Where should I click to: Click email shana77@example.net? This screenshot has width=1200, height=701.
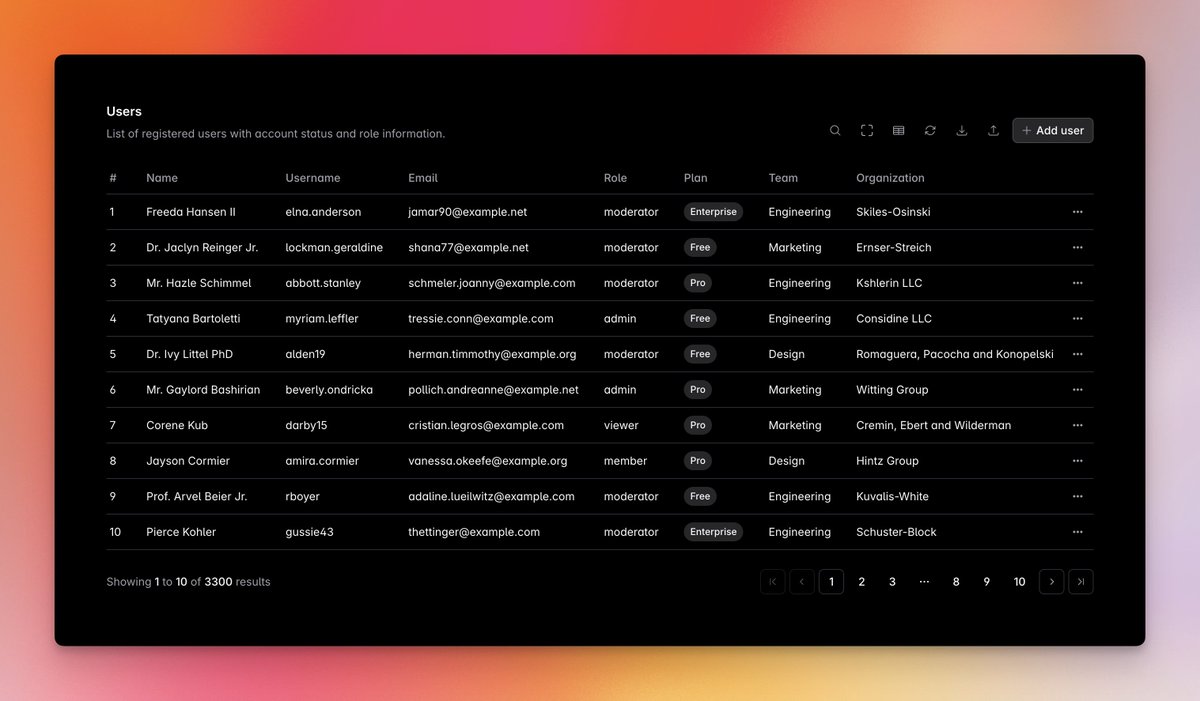point(468,248)
